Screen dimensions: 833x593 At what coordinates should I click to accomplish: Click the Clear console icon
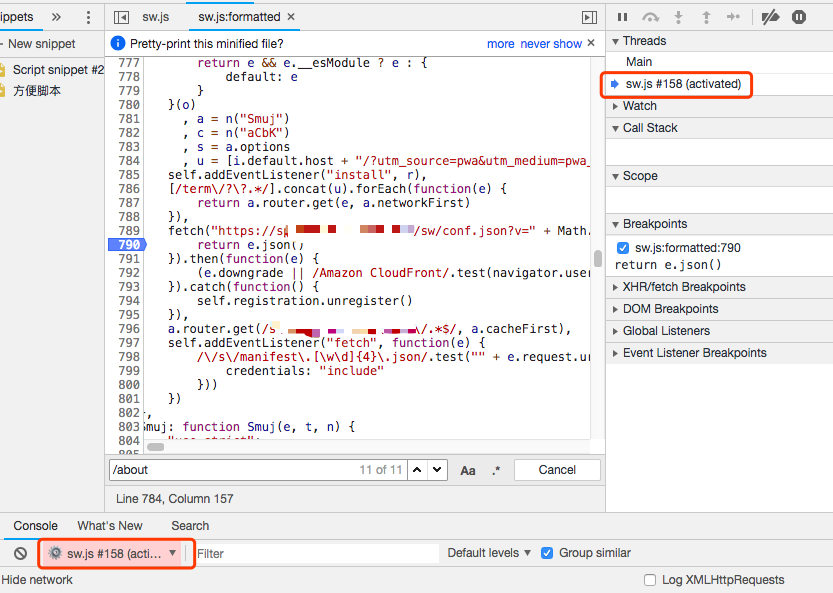(20, 553)
